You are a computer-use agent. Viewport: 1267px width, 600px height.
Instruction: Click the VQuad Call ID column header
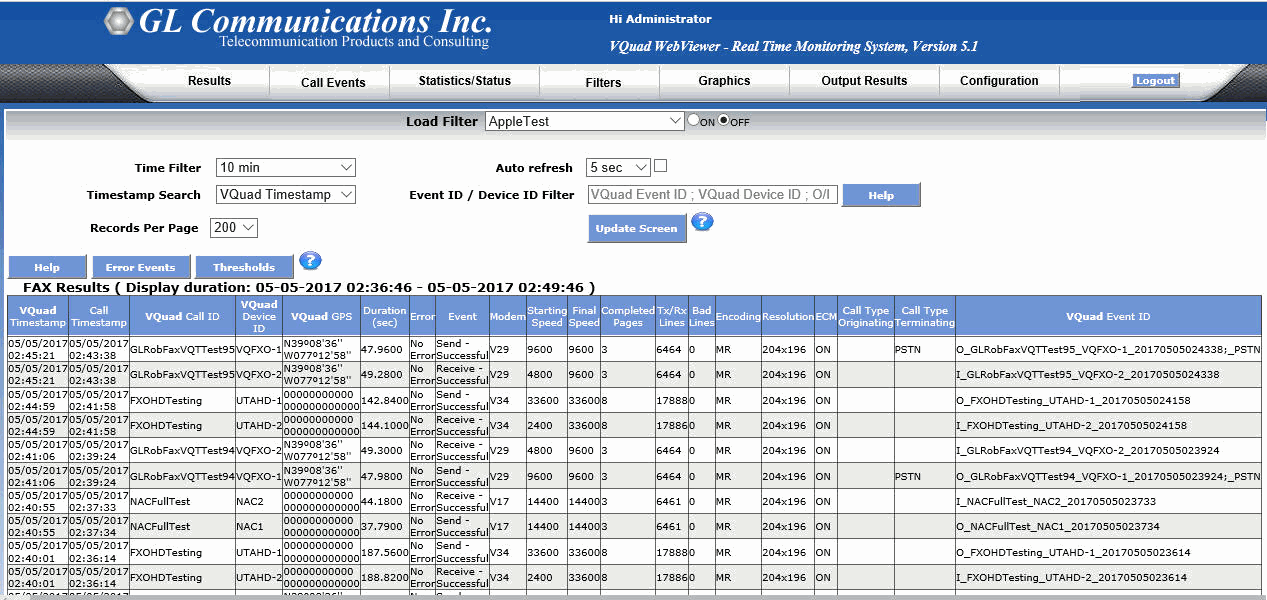(x=182, y=316)
